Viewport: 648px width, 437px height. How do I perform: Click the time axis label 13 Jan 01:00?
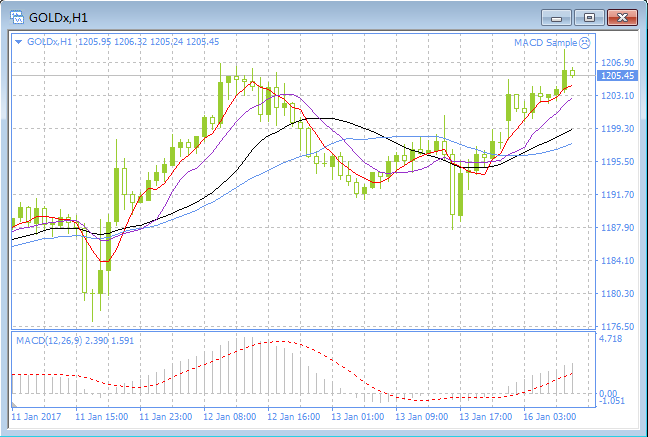pos(358,416)
